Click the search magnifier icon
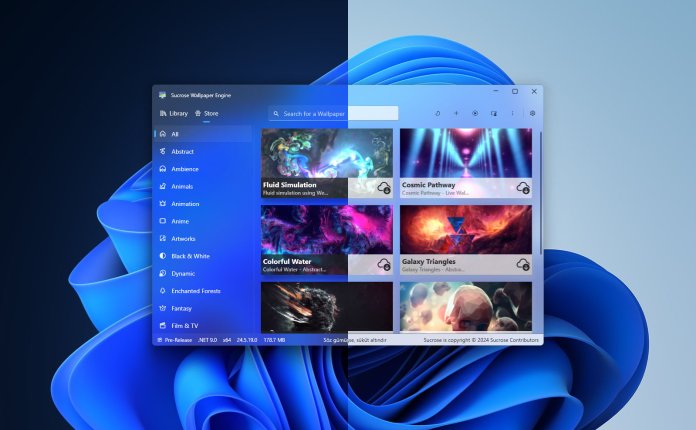696x430 pixels. click(276, 114)
